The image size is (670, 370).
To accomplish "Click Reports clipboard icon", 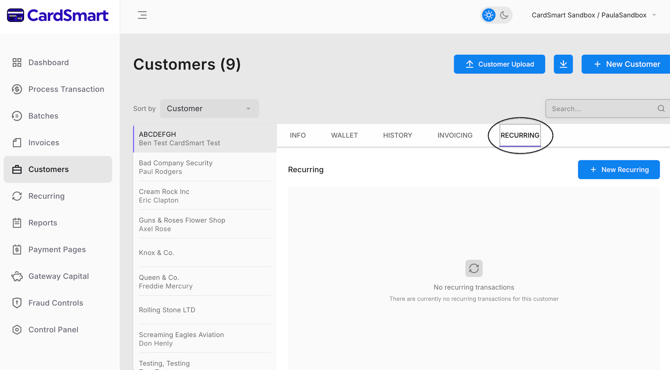I will point(17,223).
